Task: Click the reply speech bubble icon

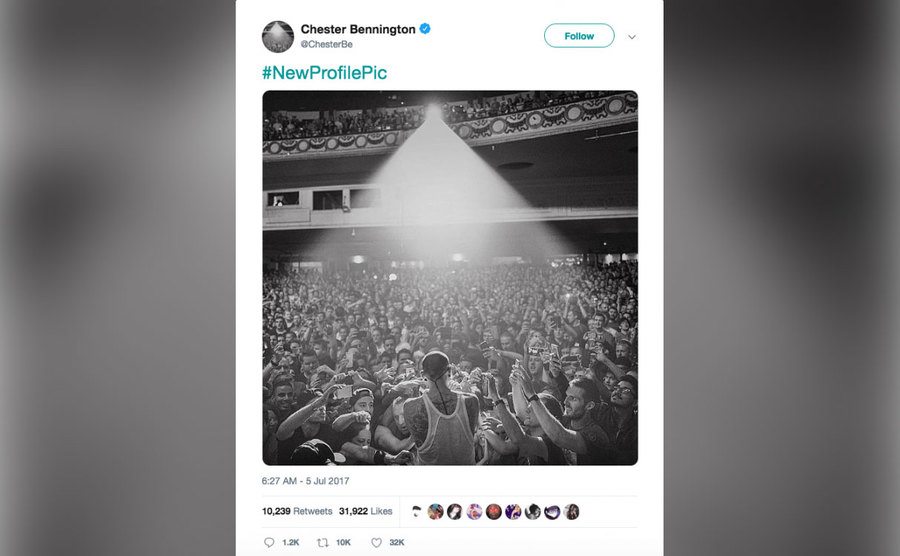Action: coord(269,543)
